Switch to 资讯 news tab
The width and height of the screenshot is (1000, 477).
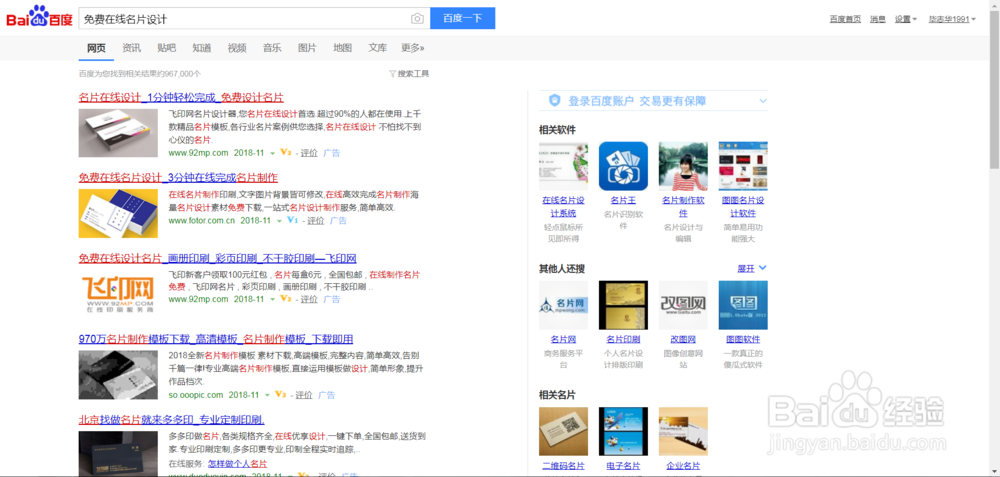[131, 48]
